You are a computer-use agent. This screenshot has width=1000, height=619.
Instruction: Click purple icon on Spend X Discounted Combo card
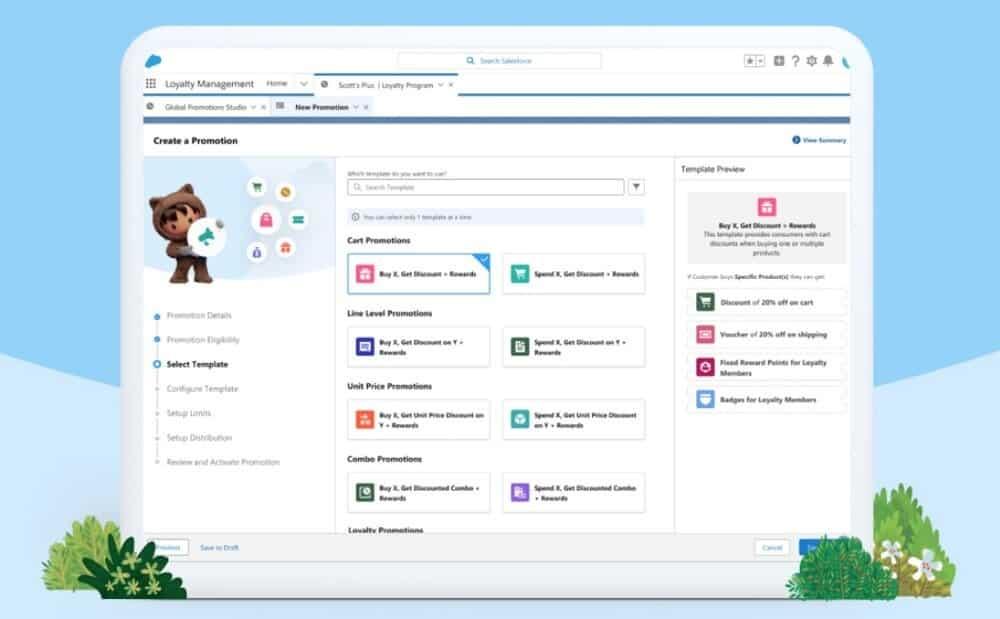pyautogui.click(x=520, y=492)
